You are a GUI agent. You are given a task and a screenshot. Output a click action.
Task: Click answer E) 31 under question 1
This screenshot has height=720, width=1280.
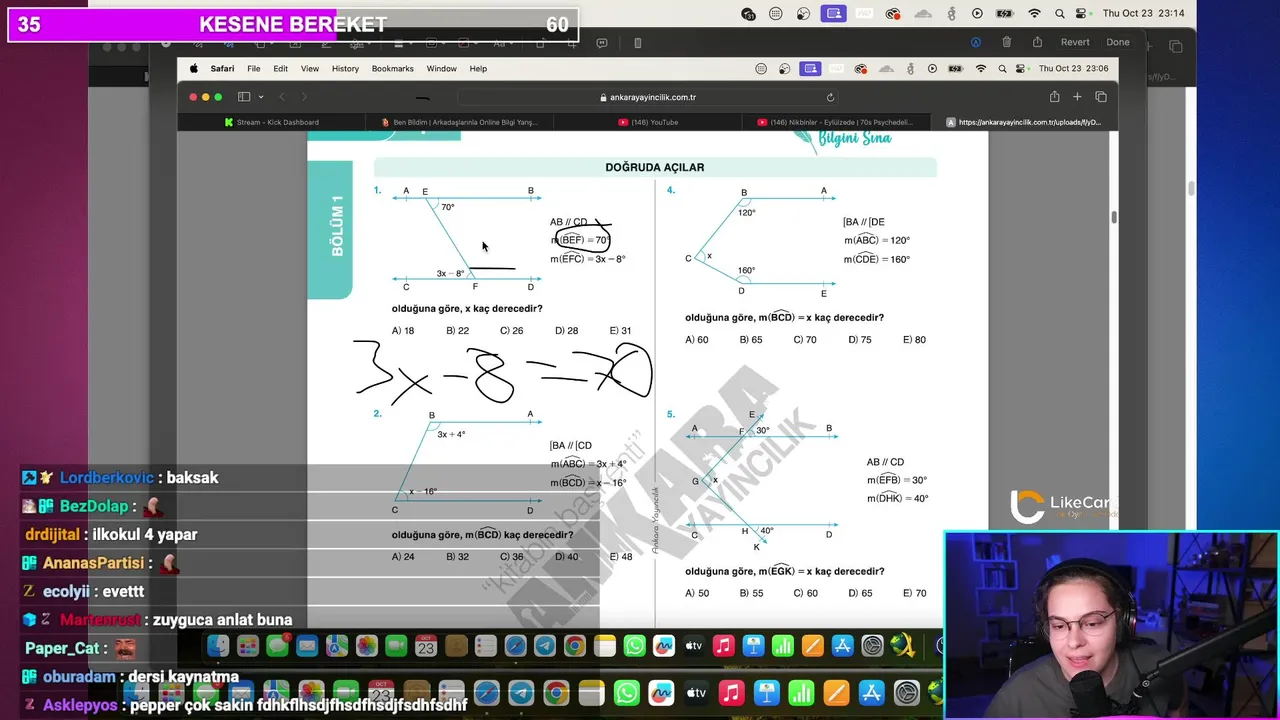coord(620,331)
